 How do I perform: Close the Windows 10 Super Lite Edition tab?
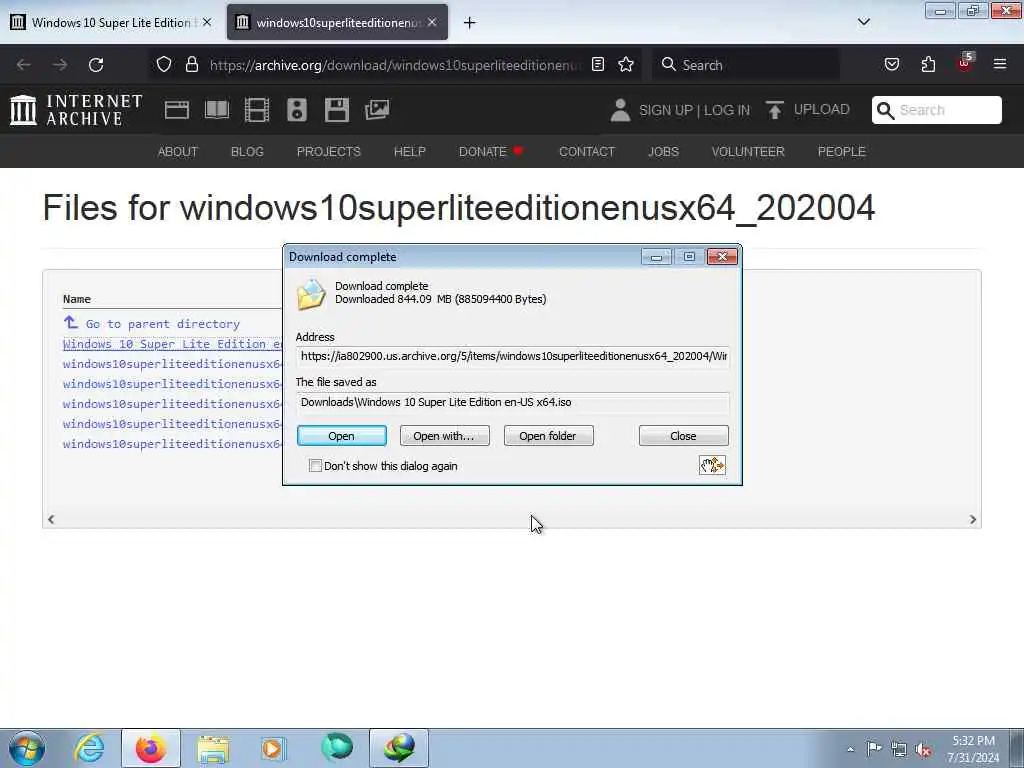[x=207, y=22]
